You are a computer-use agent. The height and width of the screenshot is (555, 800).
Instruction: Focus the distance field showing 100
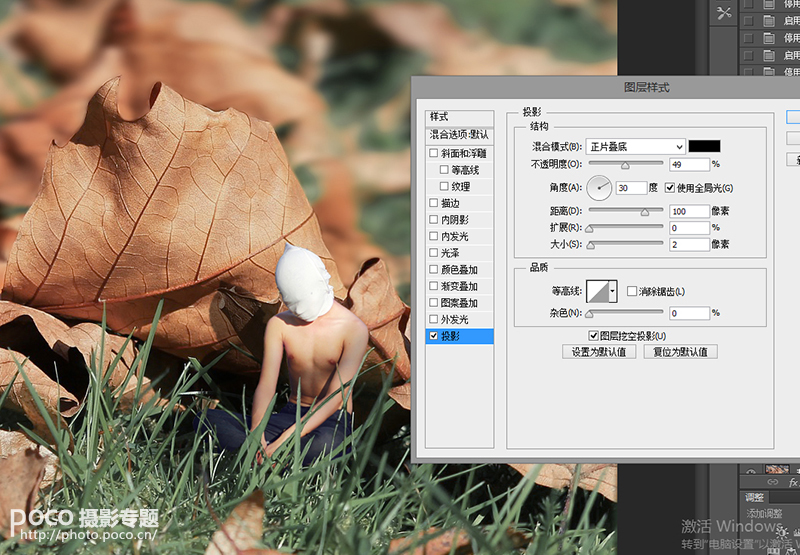pyautogui.click(x=689, y=211)
